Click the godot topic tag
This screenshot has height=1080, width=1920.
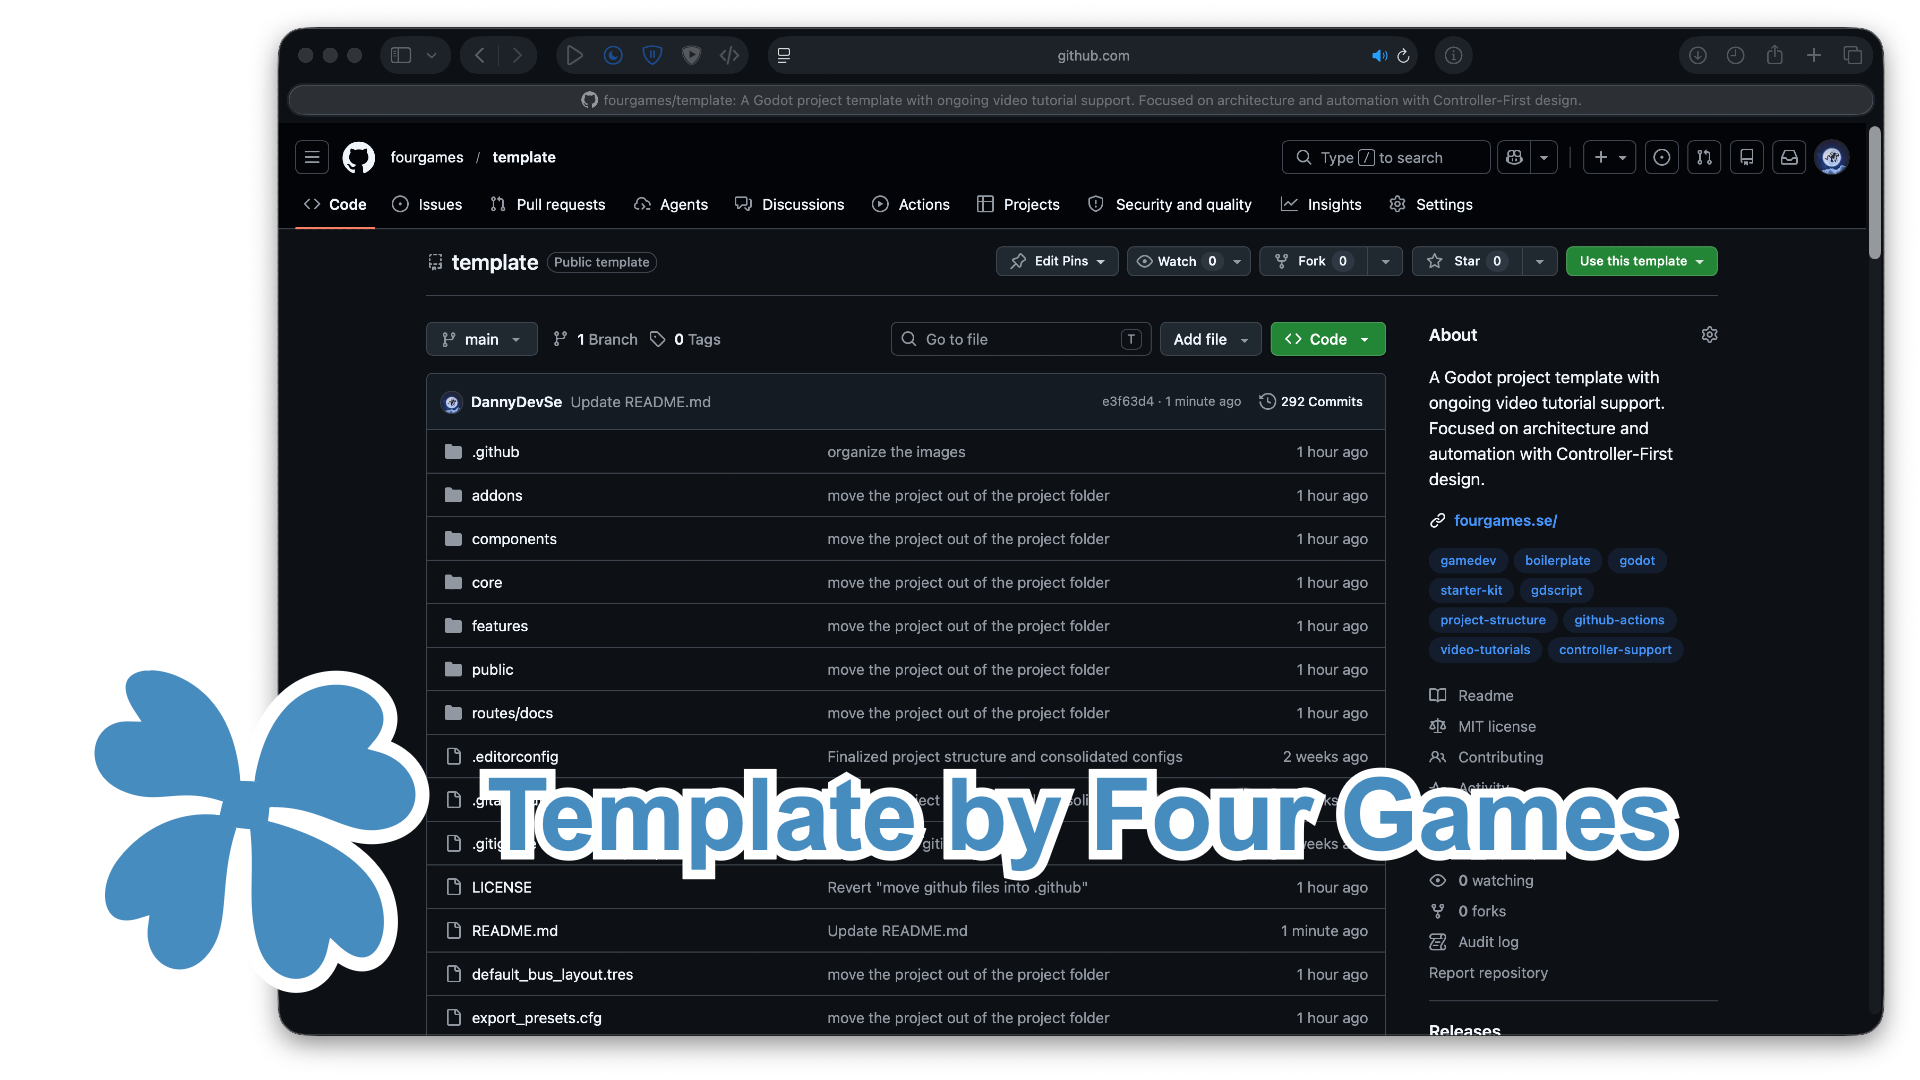[1637, 561]
